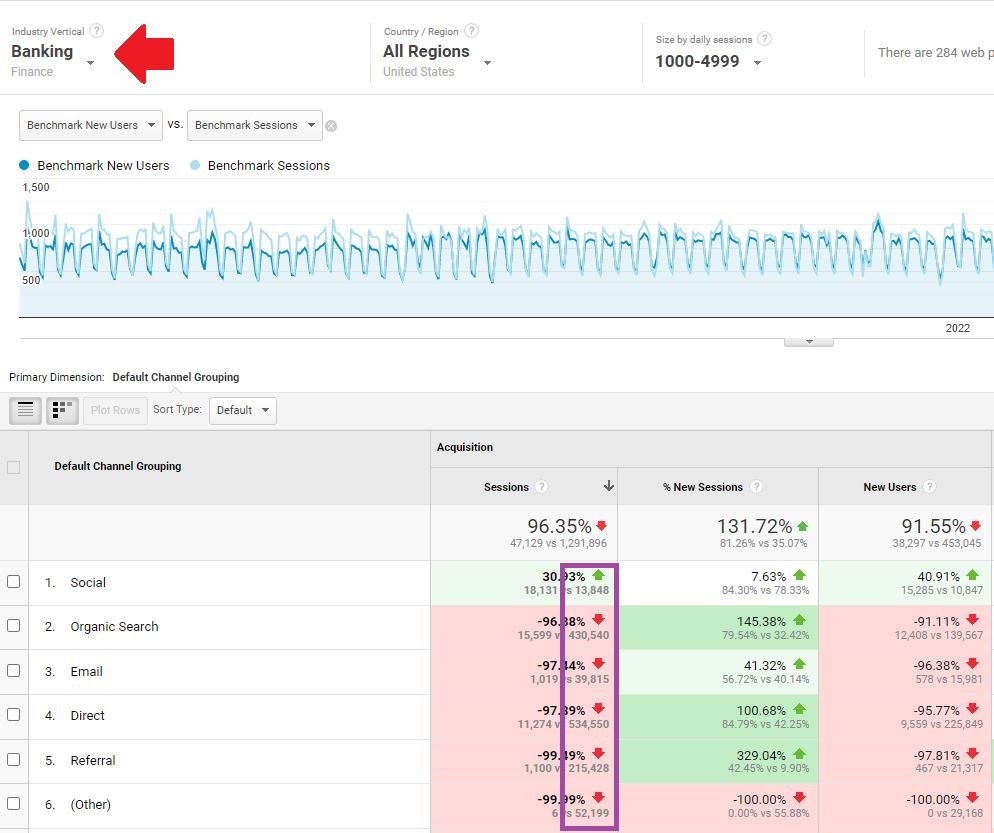Viewport: 994px width, 833px height.
Task: Switch to the pivot grid view icon
Action: coord(62,410)
